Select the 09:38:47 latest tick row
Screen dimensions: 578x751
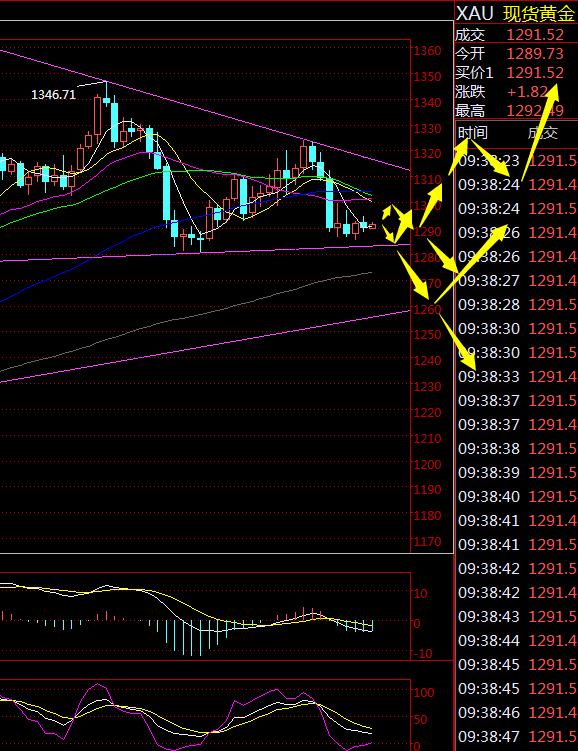517,737
